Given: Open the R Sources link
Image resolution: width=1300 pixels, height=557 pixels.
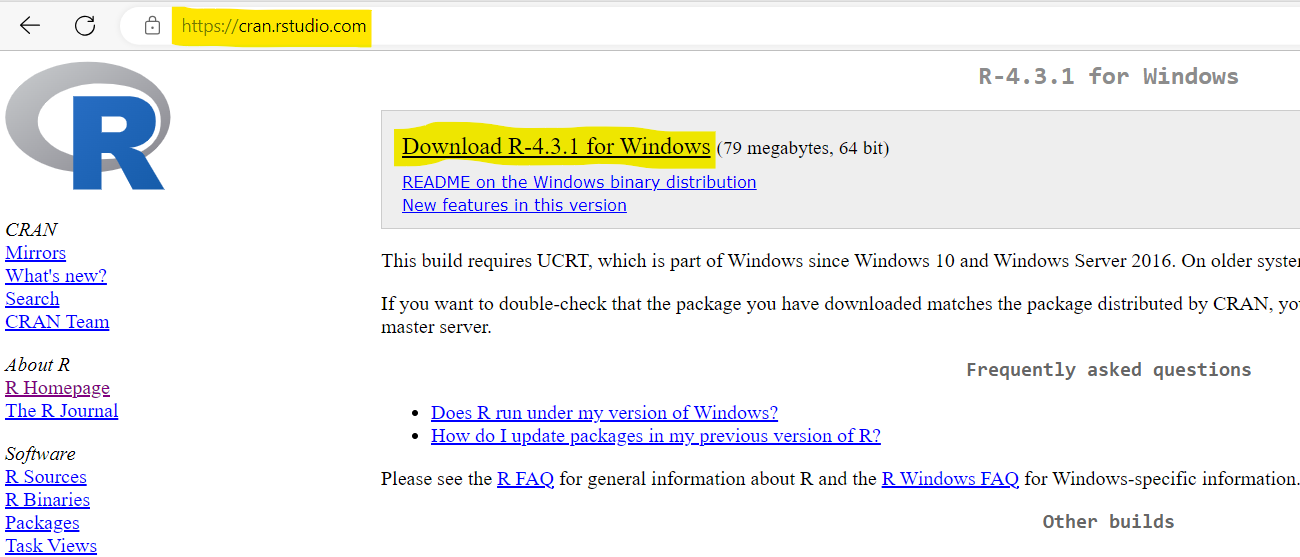Looking at the screenshot, I should click(46, 477).
